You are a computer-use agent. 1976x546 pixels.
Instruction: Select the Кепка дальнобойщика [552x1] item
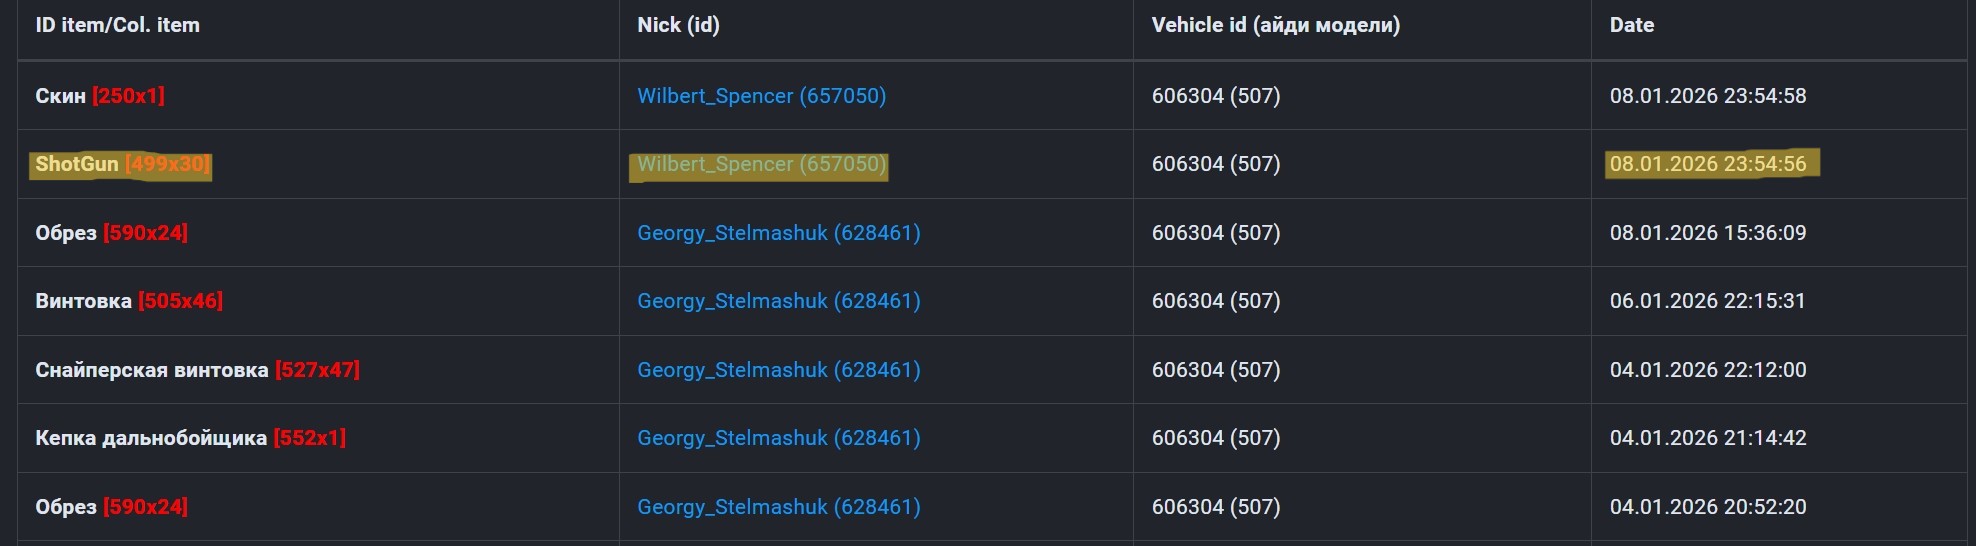[x=190, y=438]
